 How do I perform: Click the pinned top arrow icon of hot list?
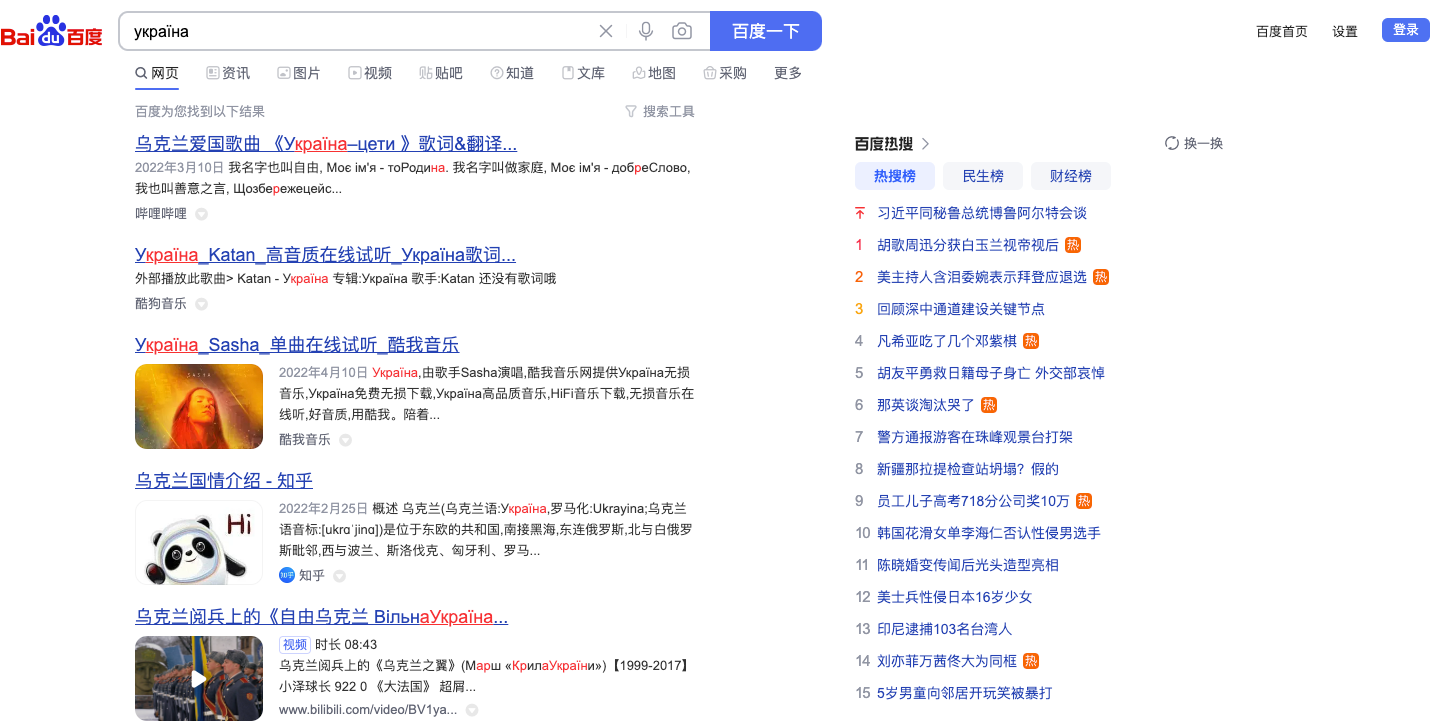(860, 213)
